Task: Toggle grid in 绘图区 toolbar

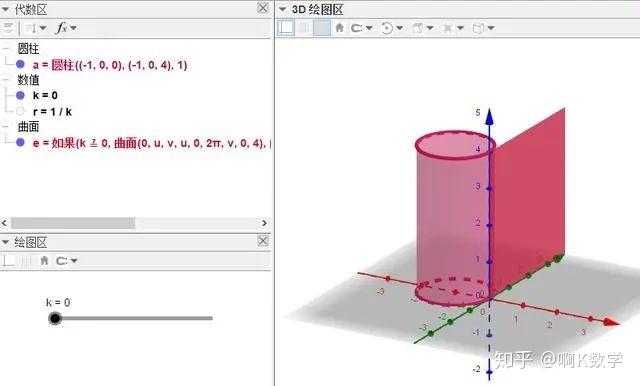Action: pyautogui.click(x=26, y=260)
